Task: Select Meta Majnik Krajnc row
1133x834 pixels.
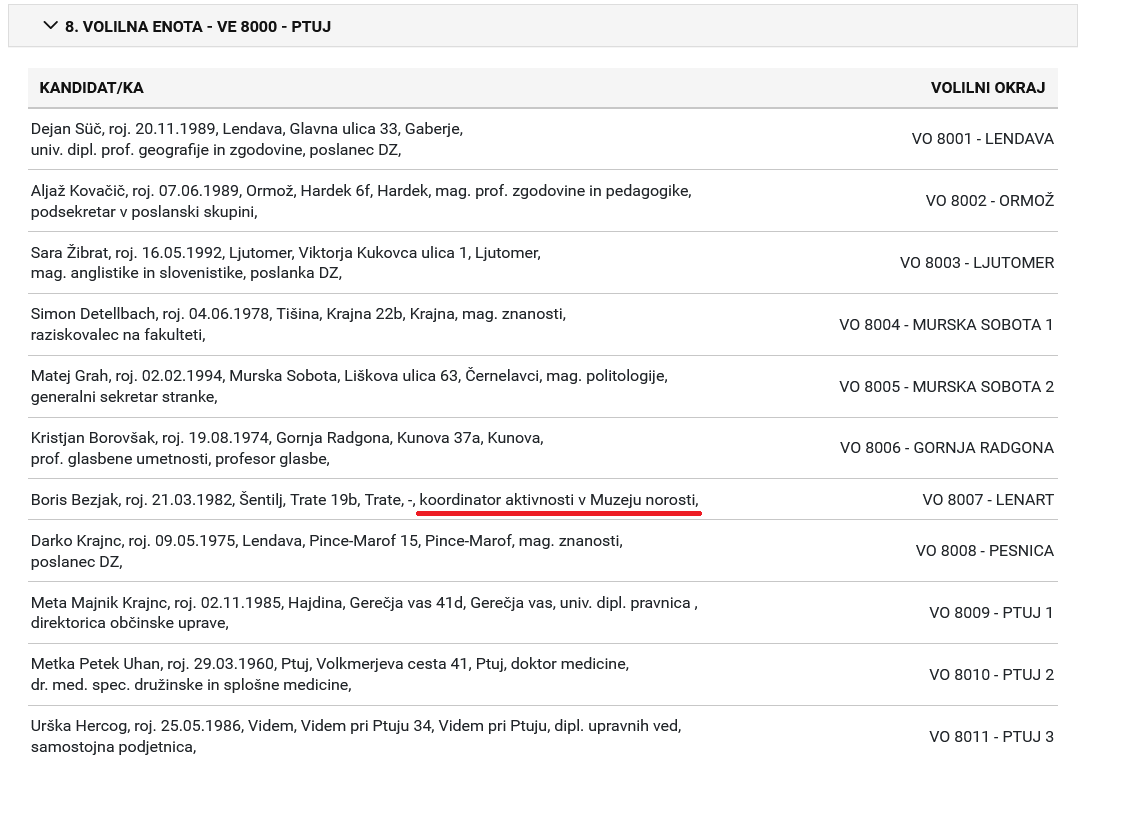Action: tap(543, 613)
